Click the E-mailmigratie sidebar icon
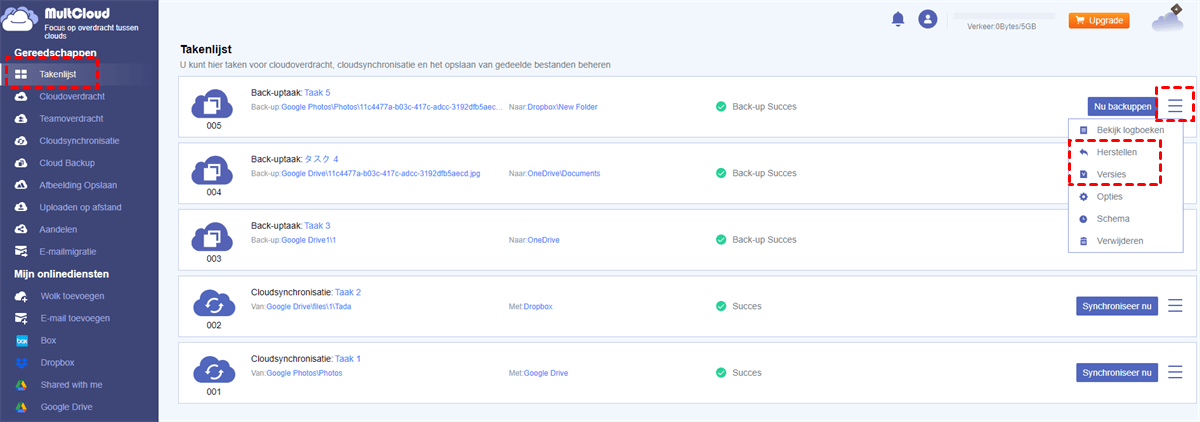The image size is (1200, 422). point(21,251)
